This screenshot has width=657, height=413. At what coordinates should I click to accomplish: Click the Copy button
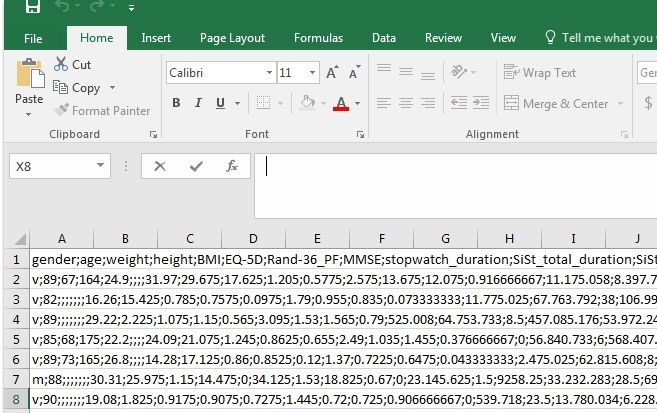85,88
